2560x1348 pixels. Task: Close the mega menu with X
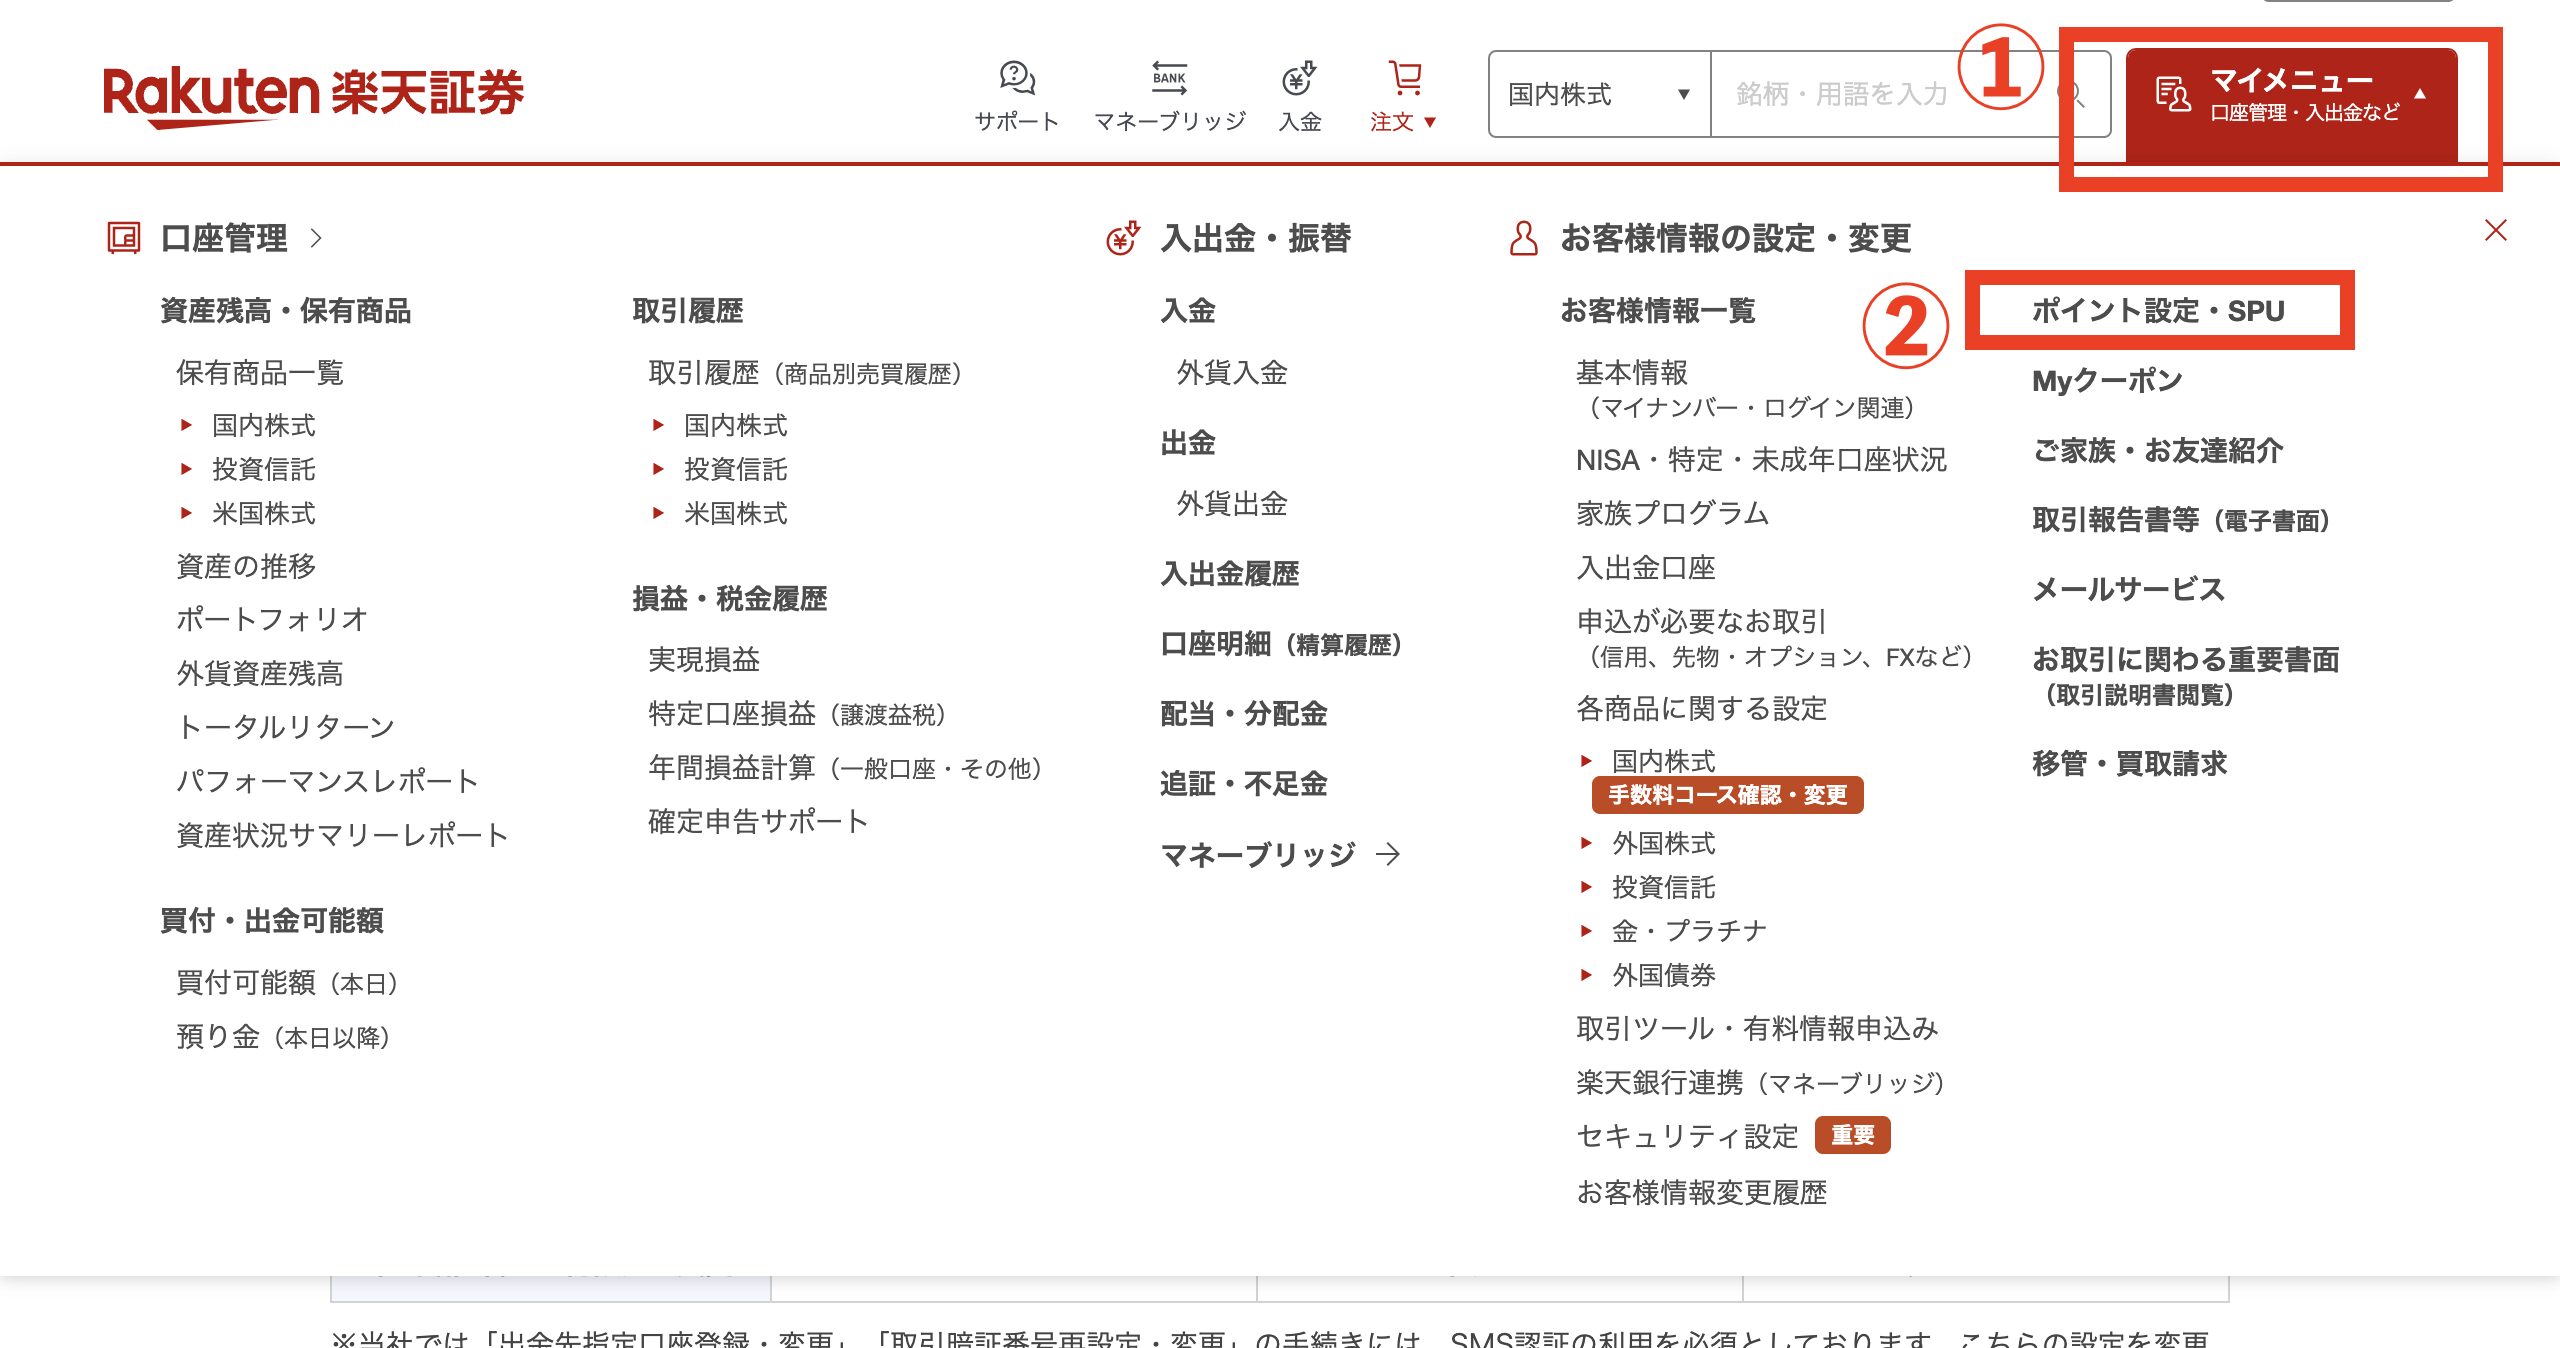tap(2495, 231)
